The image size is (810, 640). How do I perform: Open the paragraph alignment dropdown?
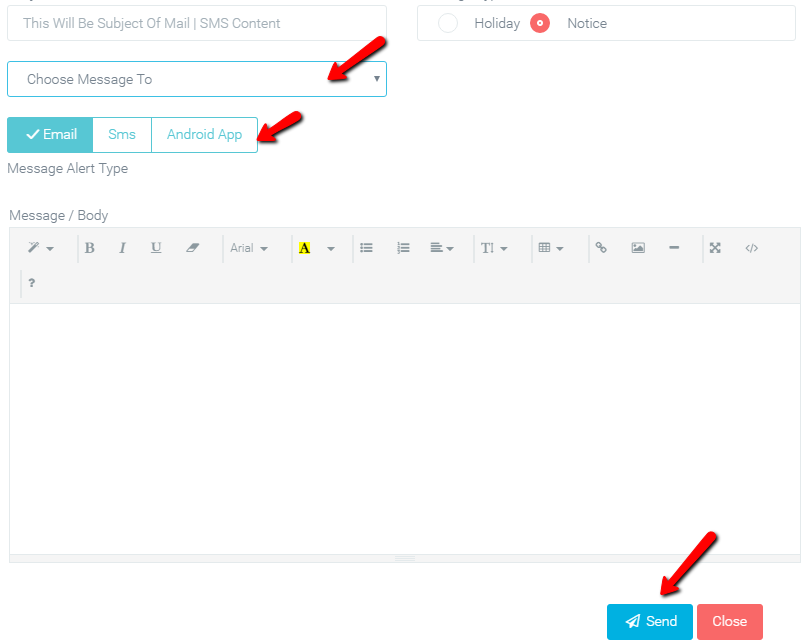442,248
